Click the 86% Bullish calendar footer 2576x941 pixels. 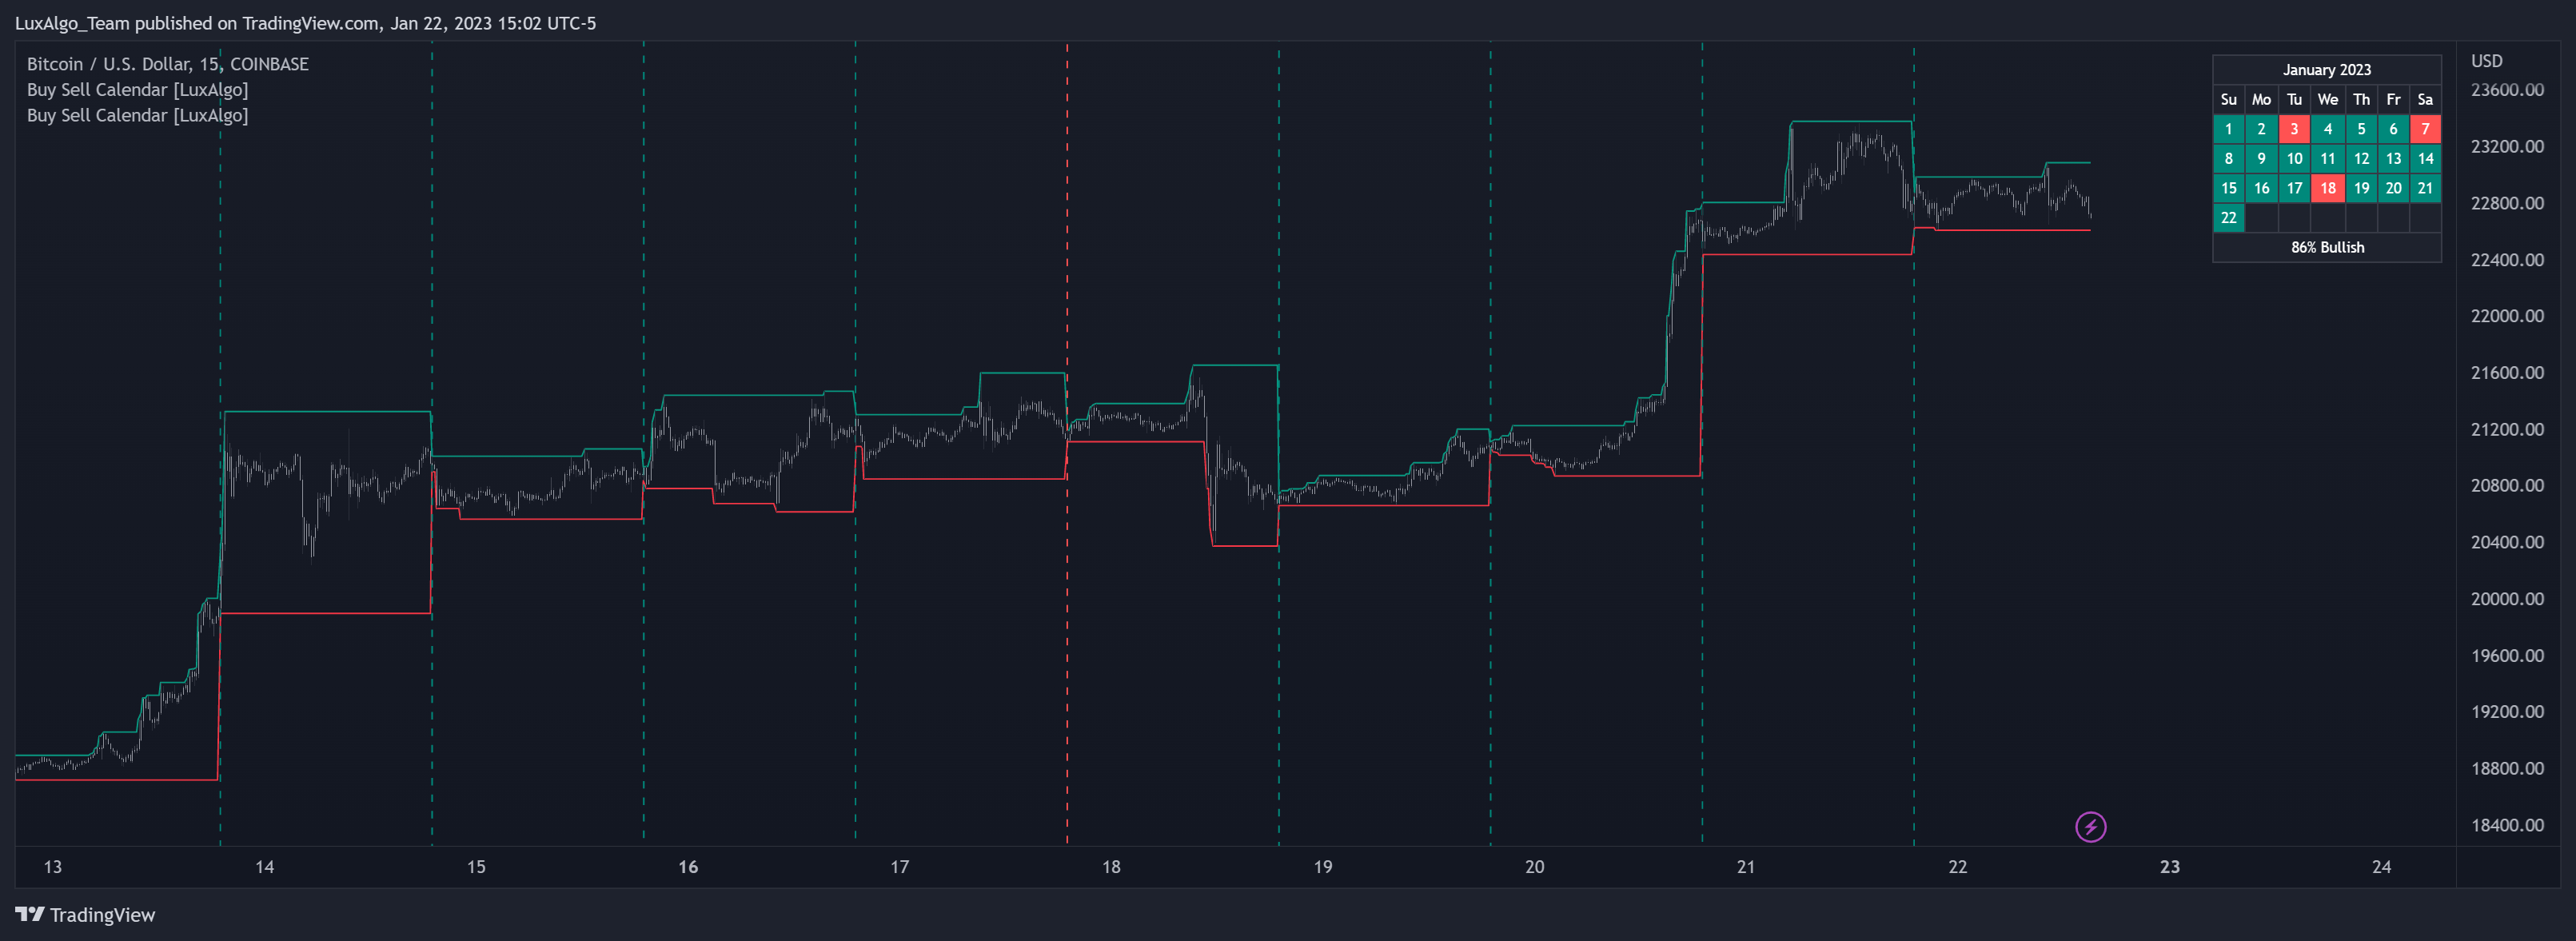click(x=2326, y=247)
